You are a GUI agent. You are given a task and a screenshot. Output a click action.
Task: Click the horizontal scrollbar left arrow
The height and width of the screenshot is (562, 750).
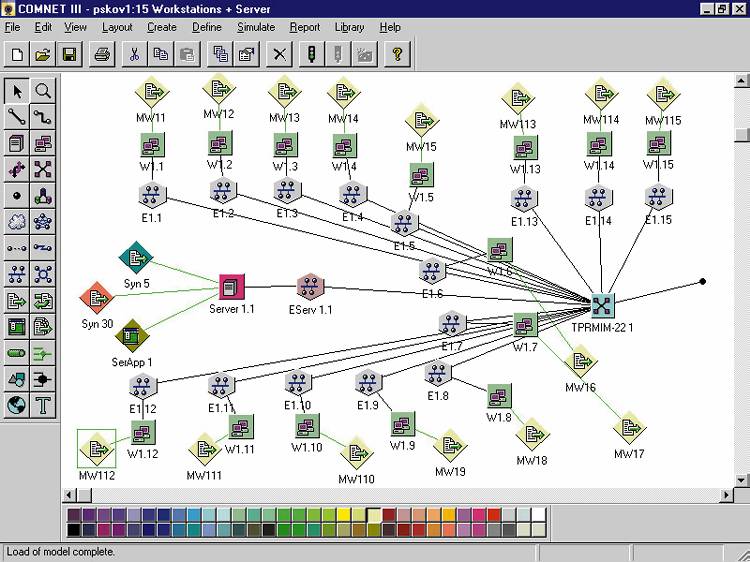pyautogui.click(x=69, y=495)
